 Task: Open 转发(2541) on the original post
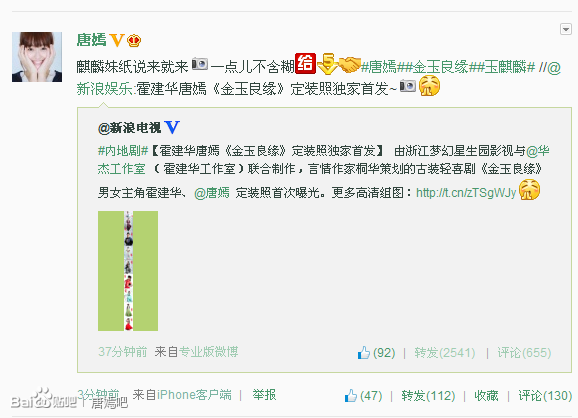coord(445,353)
